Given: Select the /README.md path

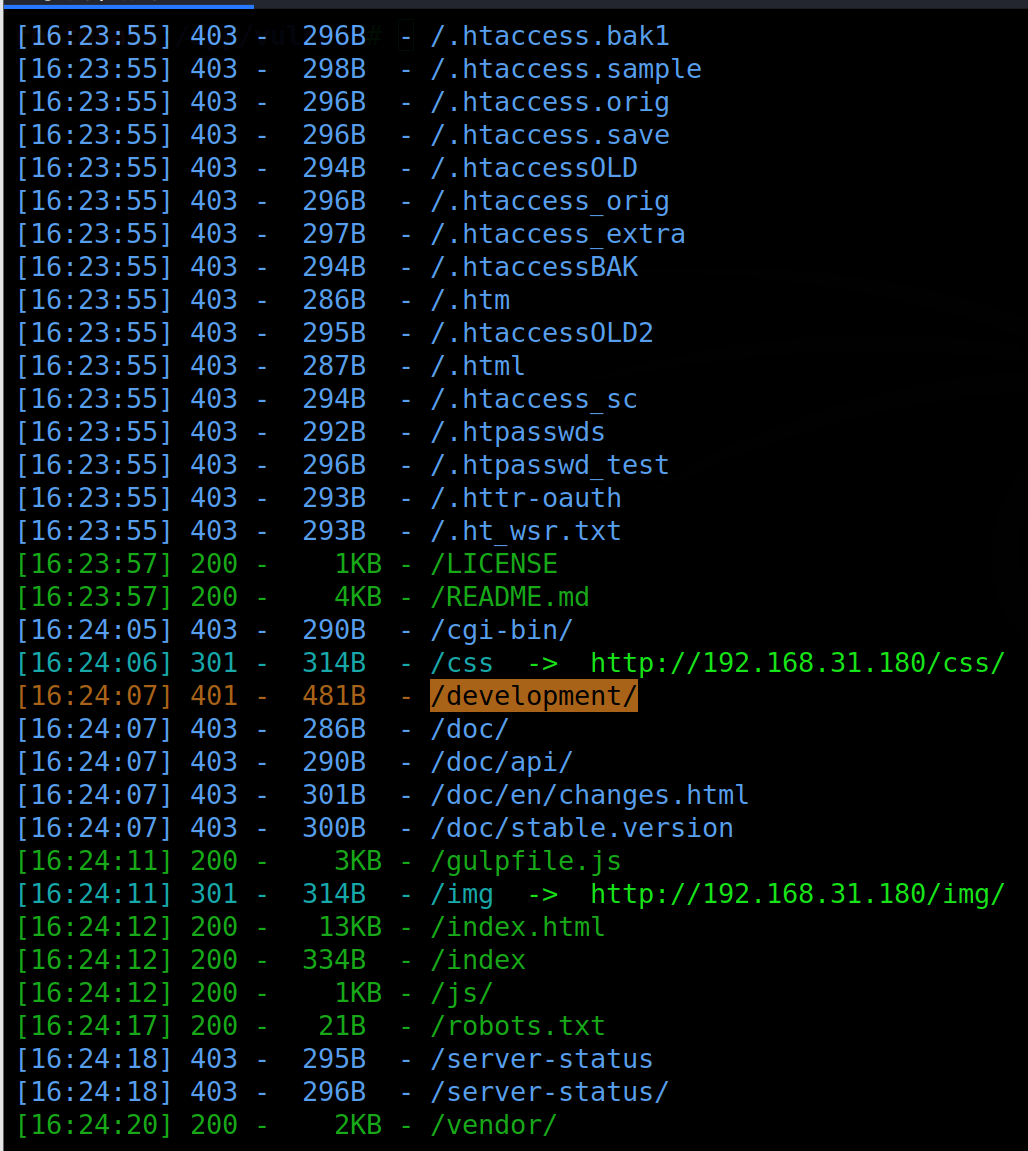Looking at the screenshot, I should [510, 598].
